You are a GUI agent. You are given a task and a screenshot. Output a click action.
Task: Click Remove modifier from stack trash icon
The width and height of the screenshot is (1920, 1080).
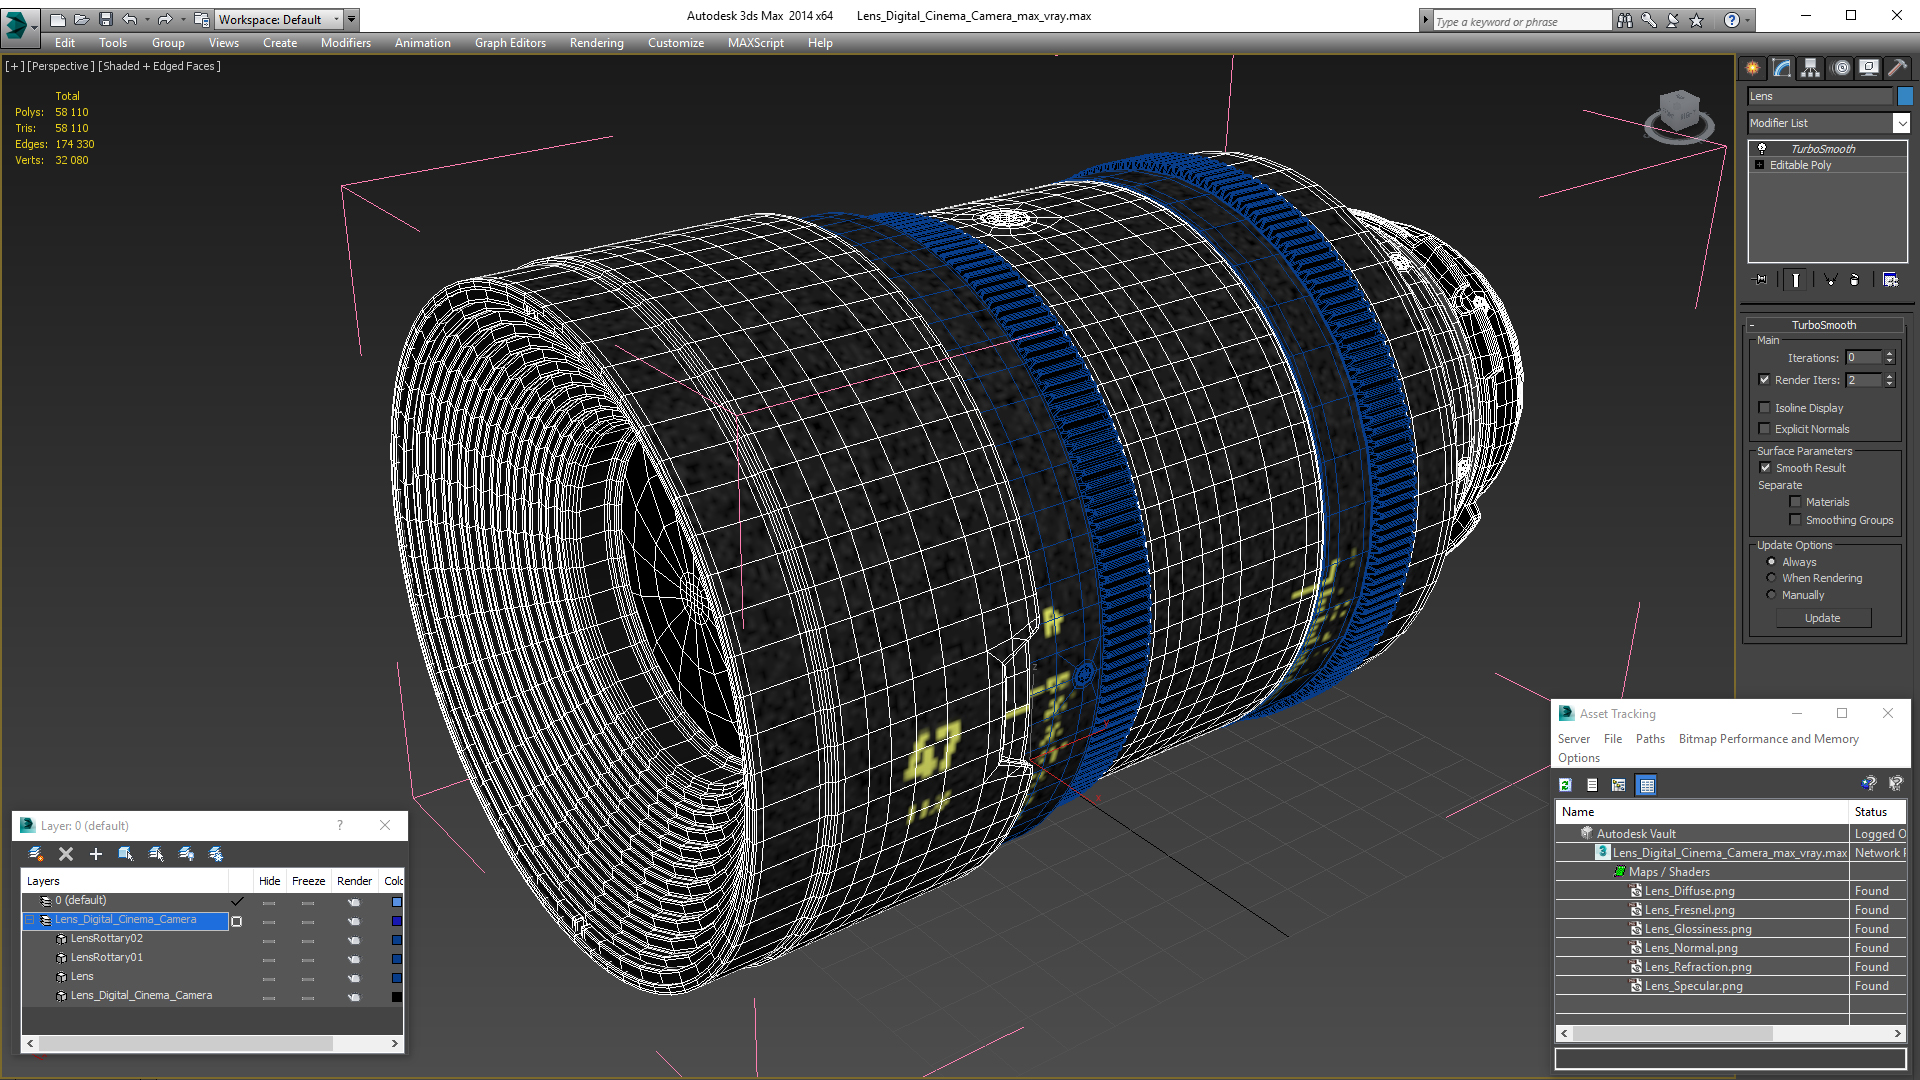pyautogui.click(x=1854, y=280)
